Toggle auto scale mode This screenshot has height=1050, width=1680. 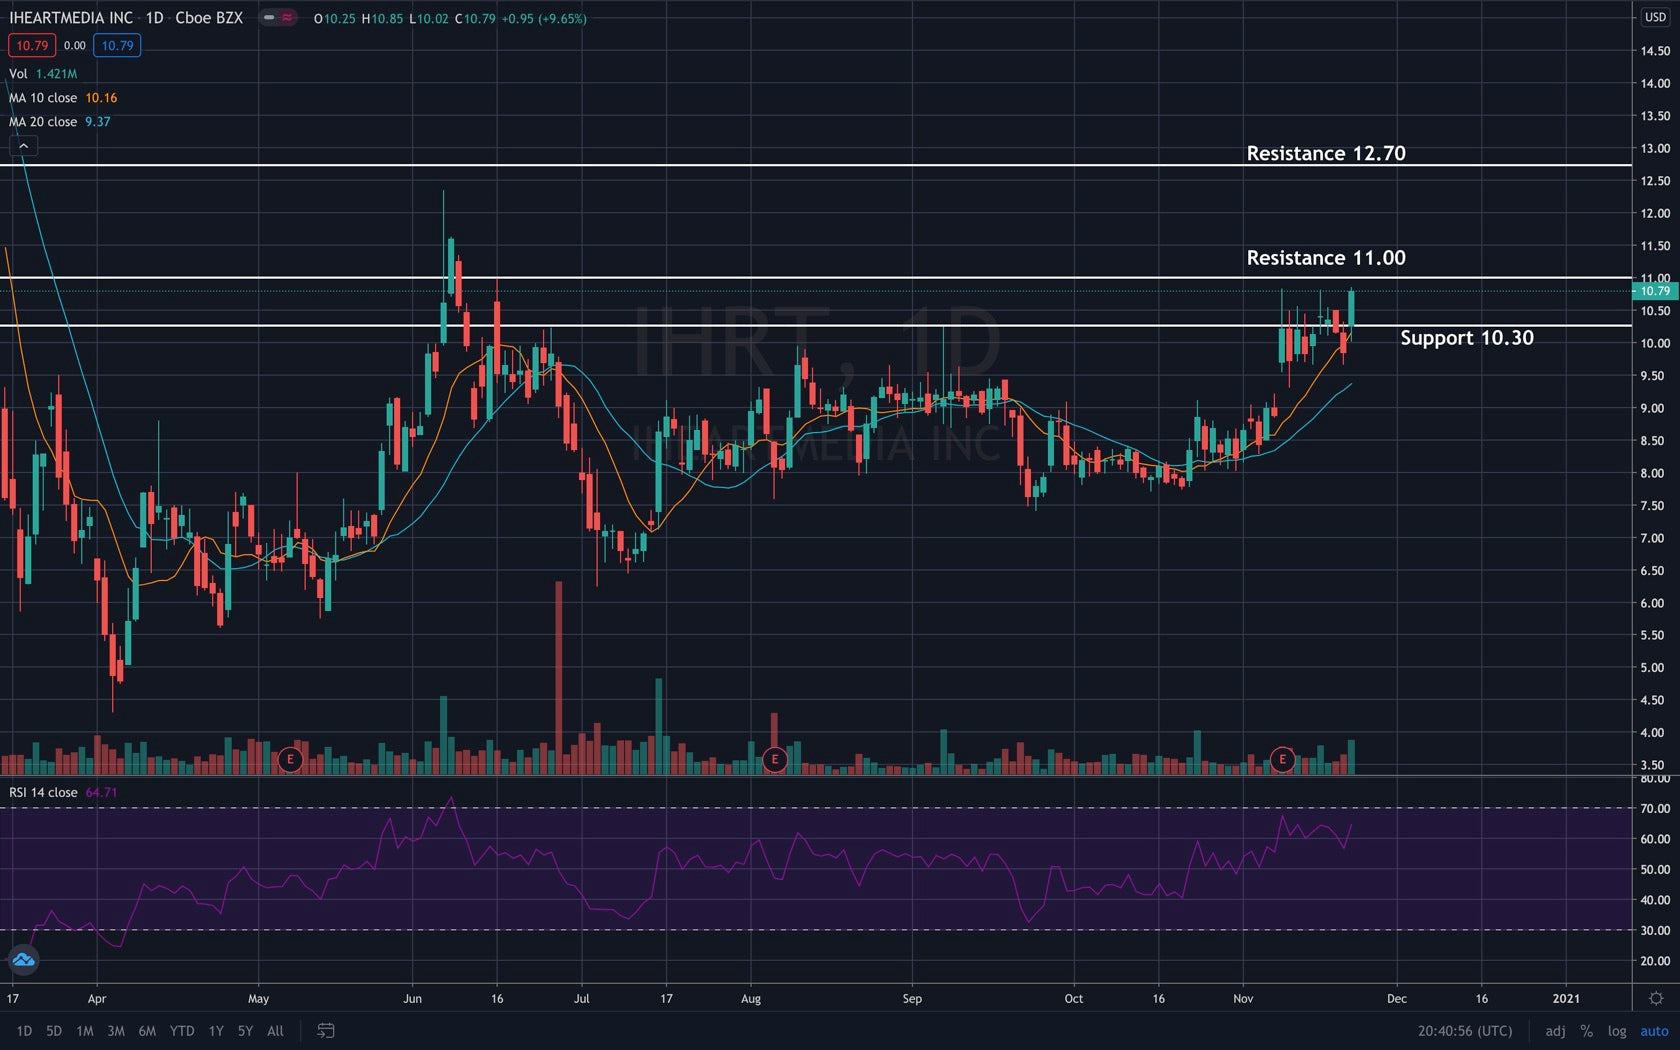1654,1030
